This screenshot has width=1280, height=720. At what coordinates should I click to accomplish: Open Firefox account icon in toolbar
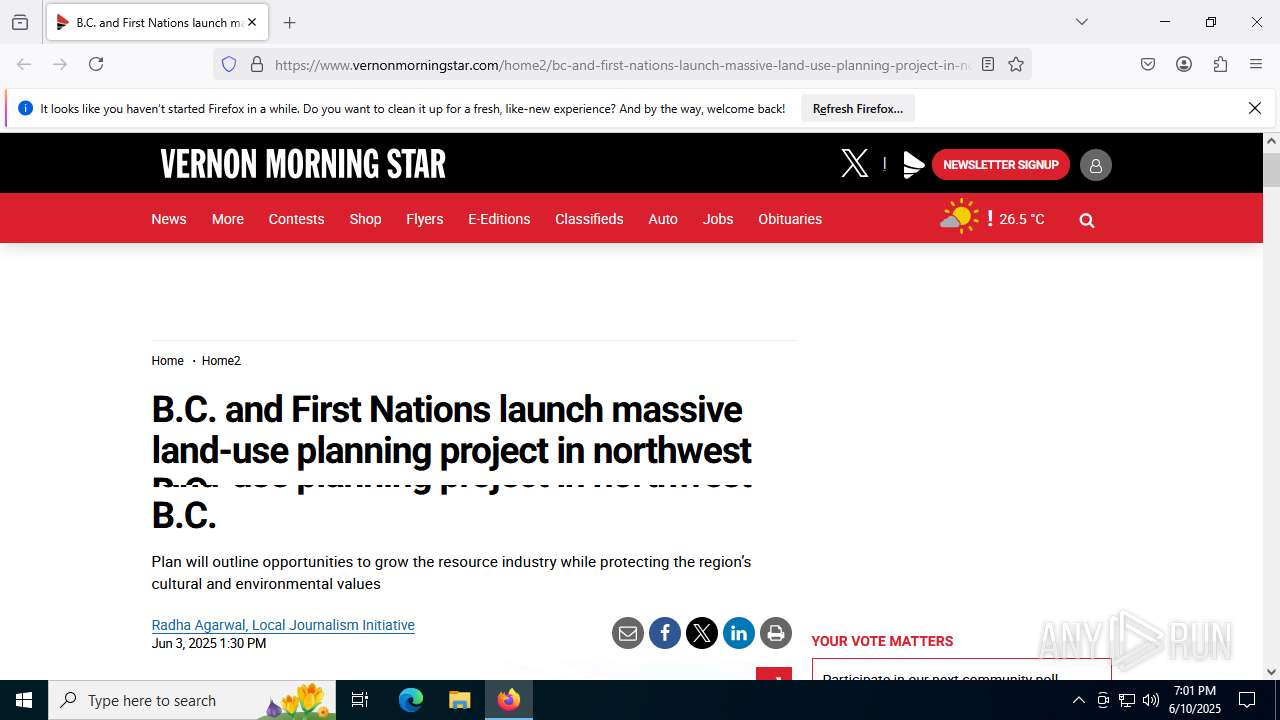pyautogui.click(x=1184, y=64)
